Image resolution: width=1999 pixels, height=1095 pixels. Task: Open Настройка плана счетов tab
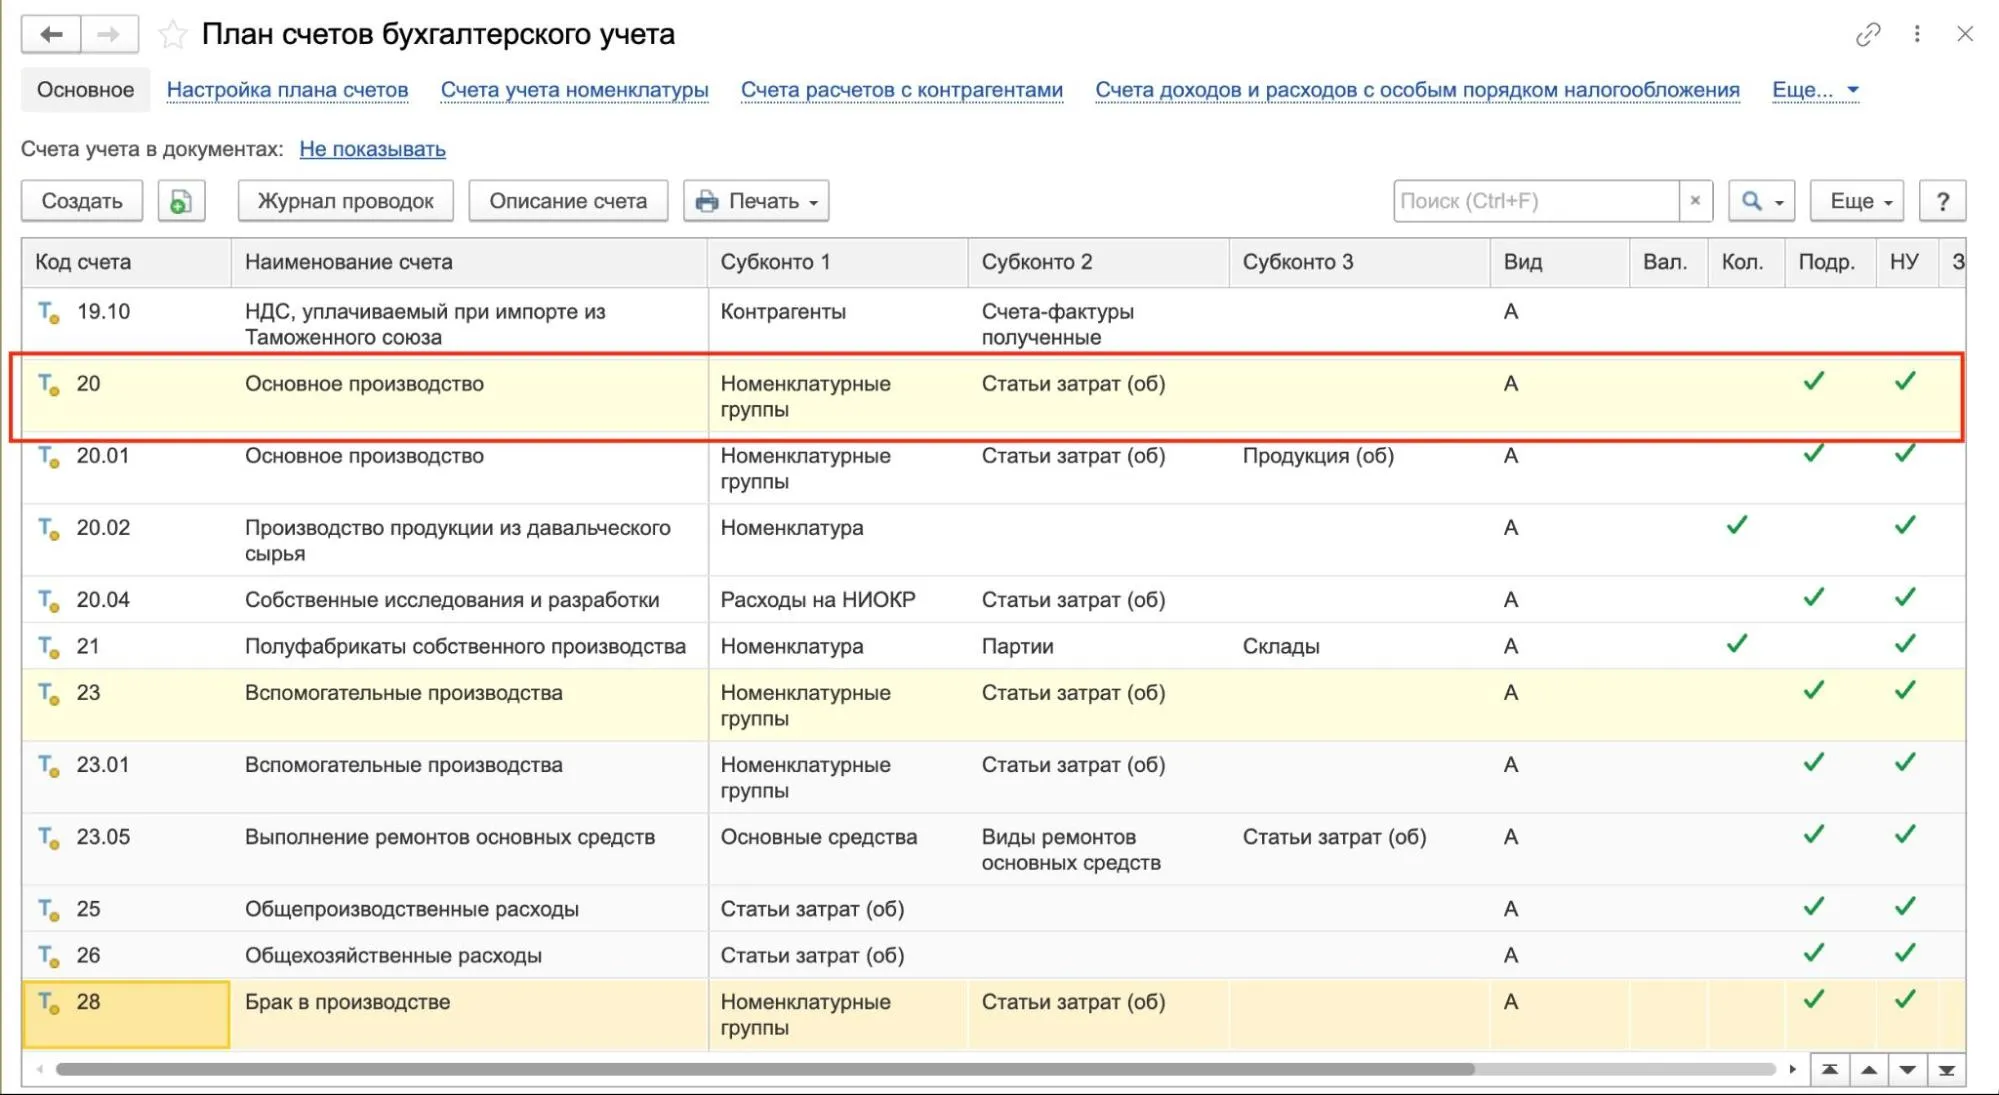pyautogui.click(x=287, y=90)
